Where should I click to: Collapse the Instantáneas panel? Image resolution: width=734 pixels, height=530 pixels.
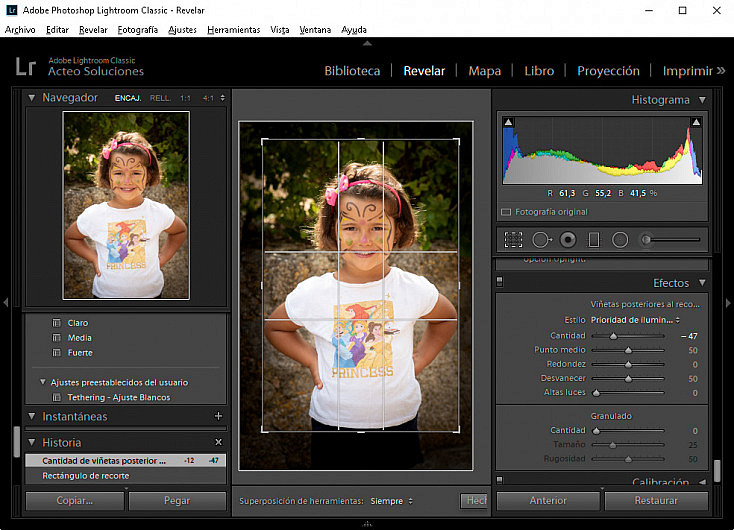31,416
